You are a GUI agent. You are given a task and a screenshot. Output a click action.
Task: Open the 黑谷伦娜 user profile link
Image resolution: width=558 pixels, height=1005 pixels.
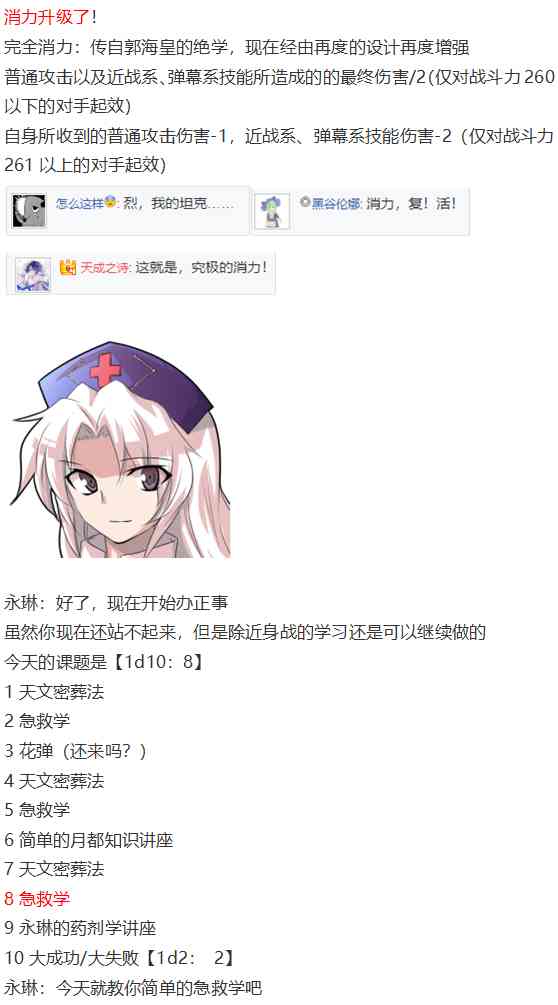(337, 204)
